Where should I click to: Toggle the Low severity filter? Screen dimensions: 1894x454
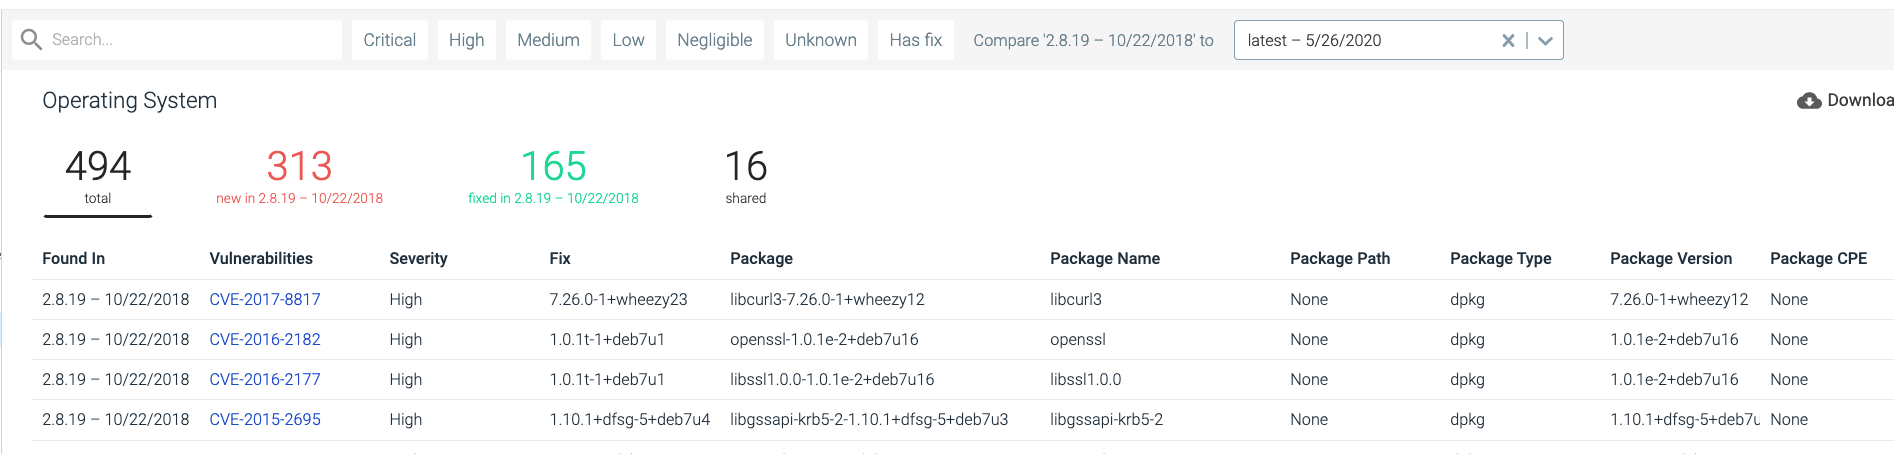628,40
